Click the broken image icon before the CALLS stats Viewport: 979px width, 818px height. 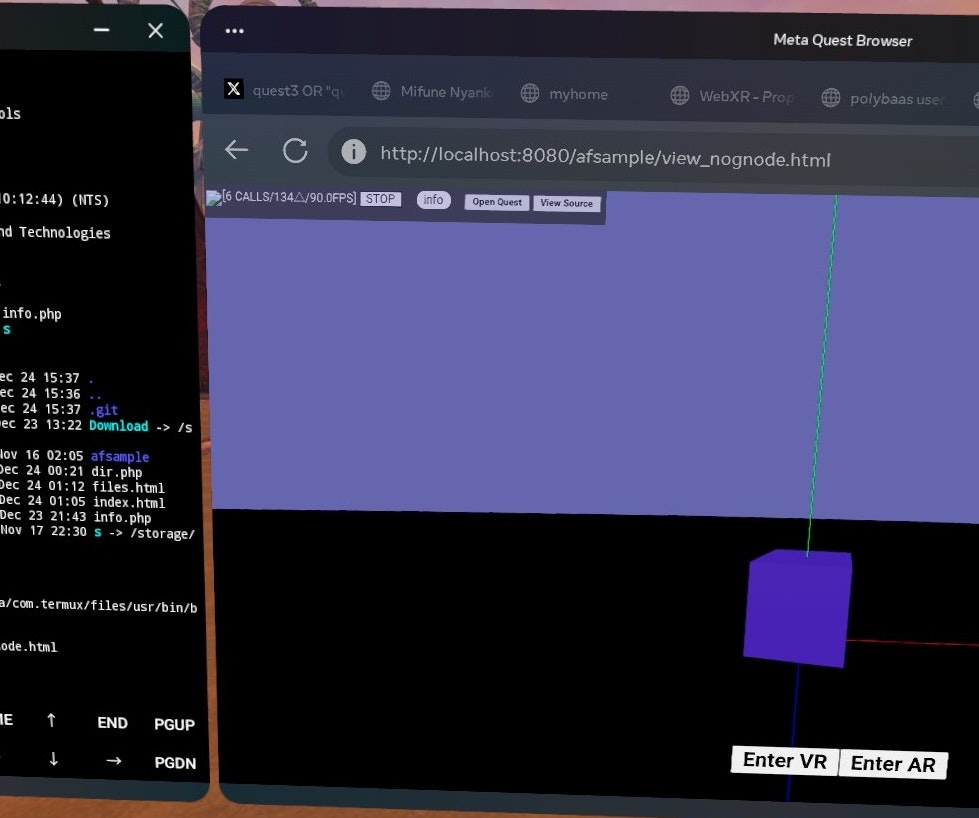pyautogui.click(x=214, y=199)
